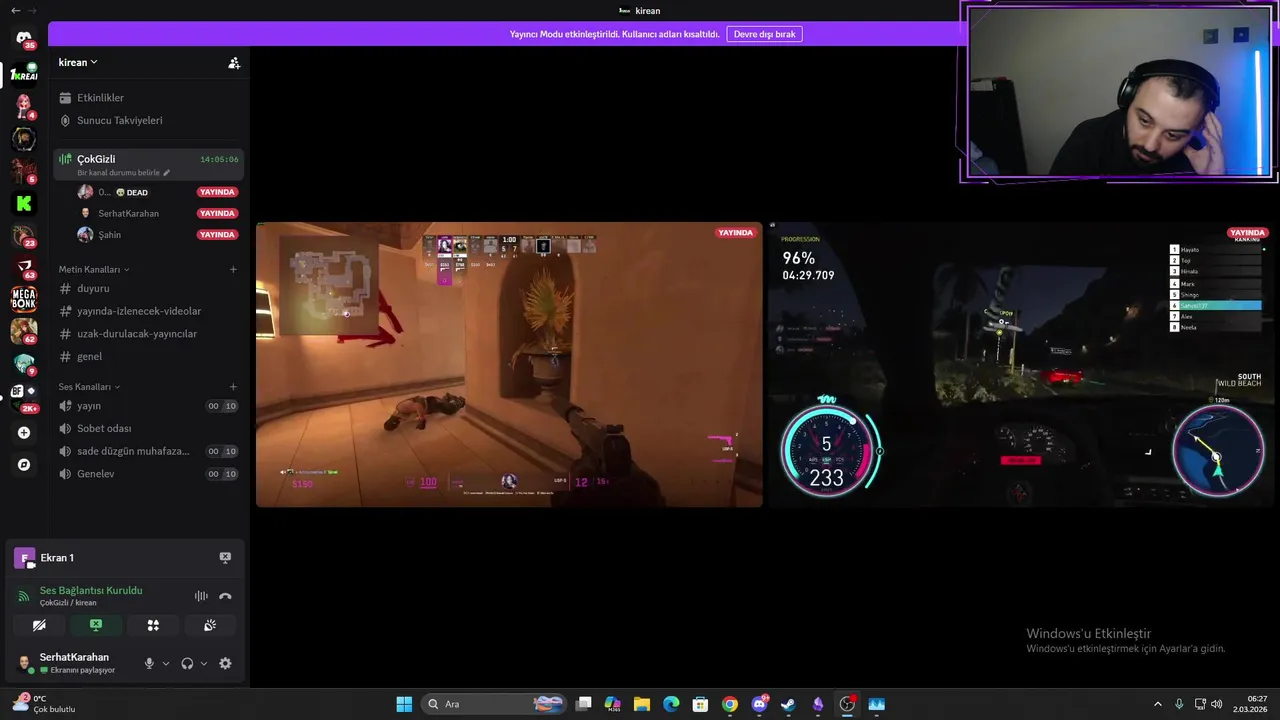
Task: Join the Sobet odası voice channel
Action: [148, 428]
